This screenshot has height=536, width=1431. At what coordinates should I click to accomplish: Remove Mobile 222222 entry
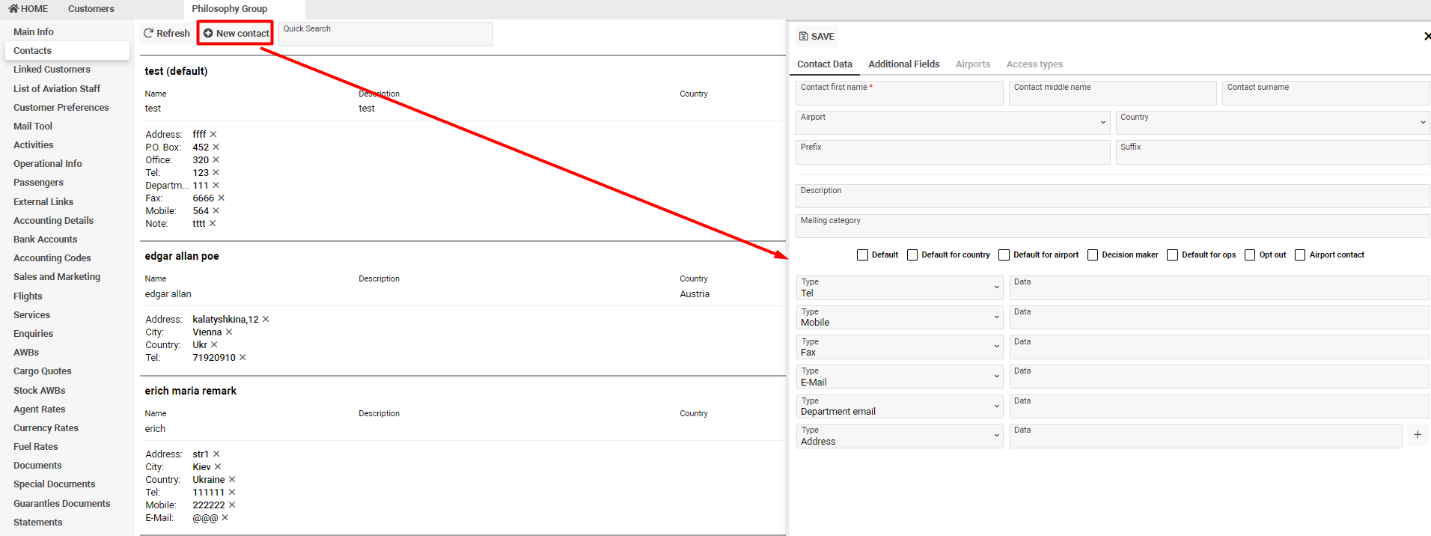[232, 505]
